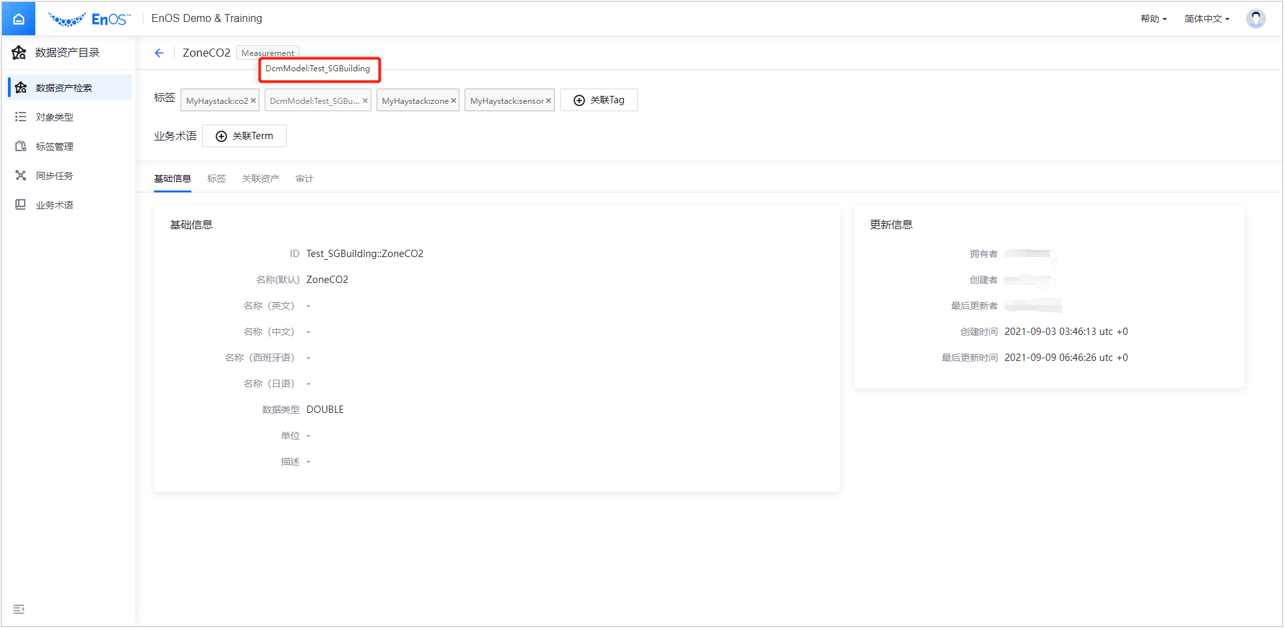
Task: Switch to the 标签 tab
Action: (216, 179)
